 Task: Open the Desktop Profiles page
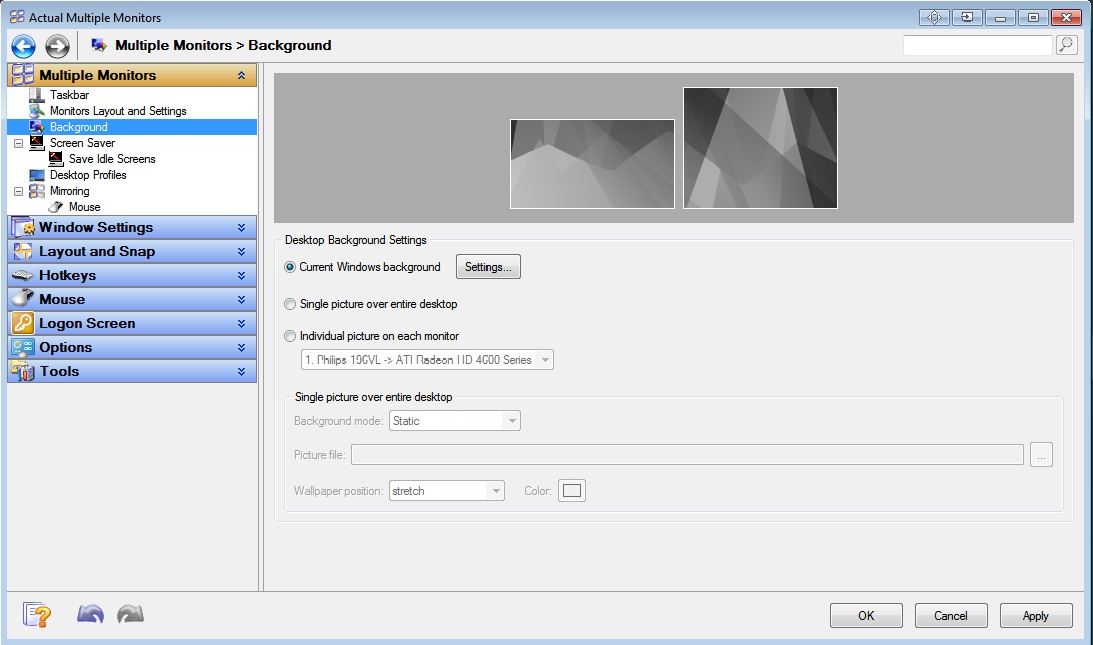click(x=88, y=175)
